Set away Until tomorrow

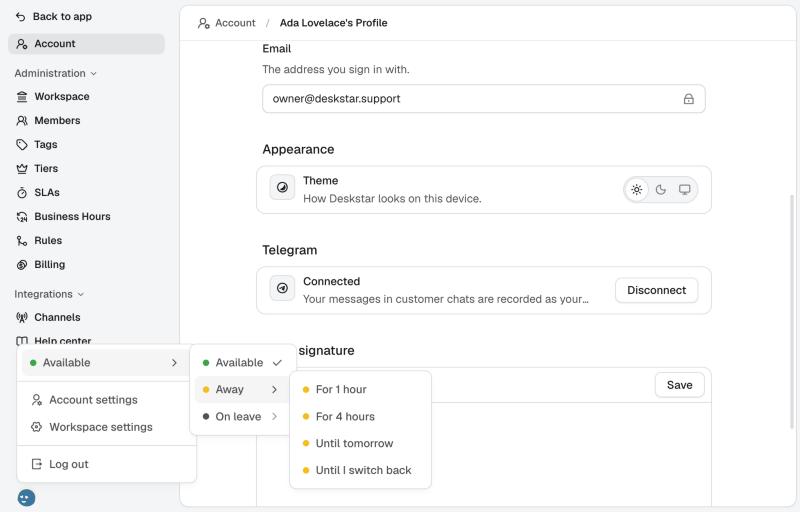(x=360, y=444)
